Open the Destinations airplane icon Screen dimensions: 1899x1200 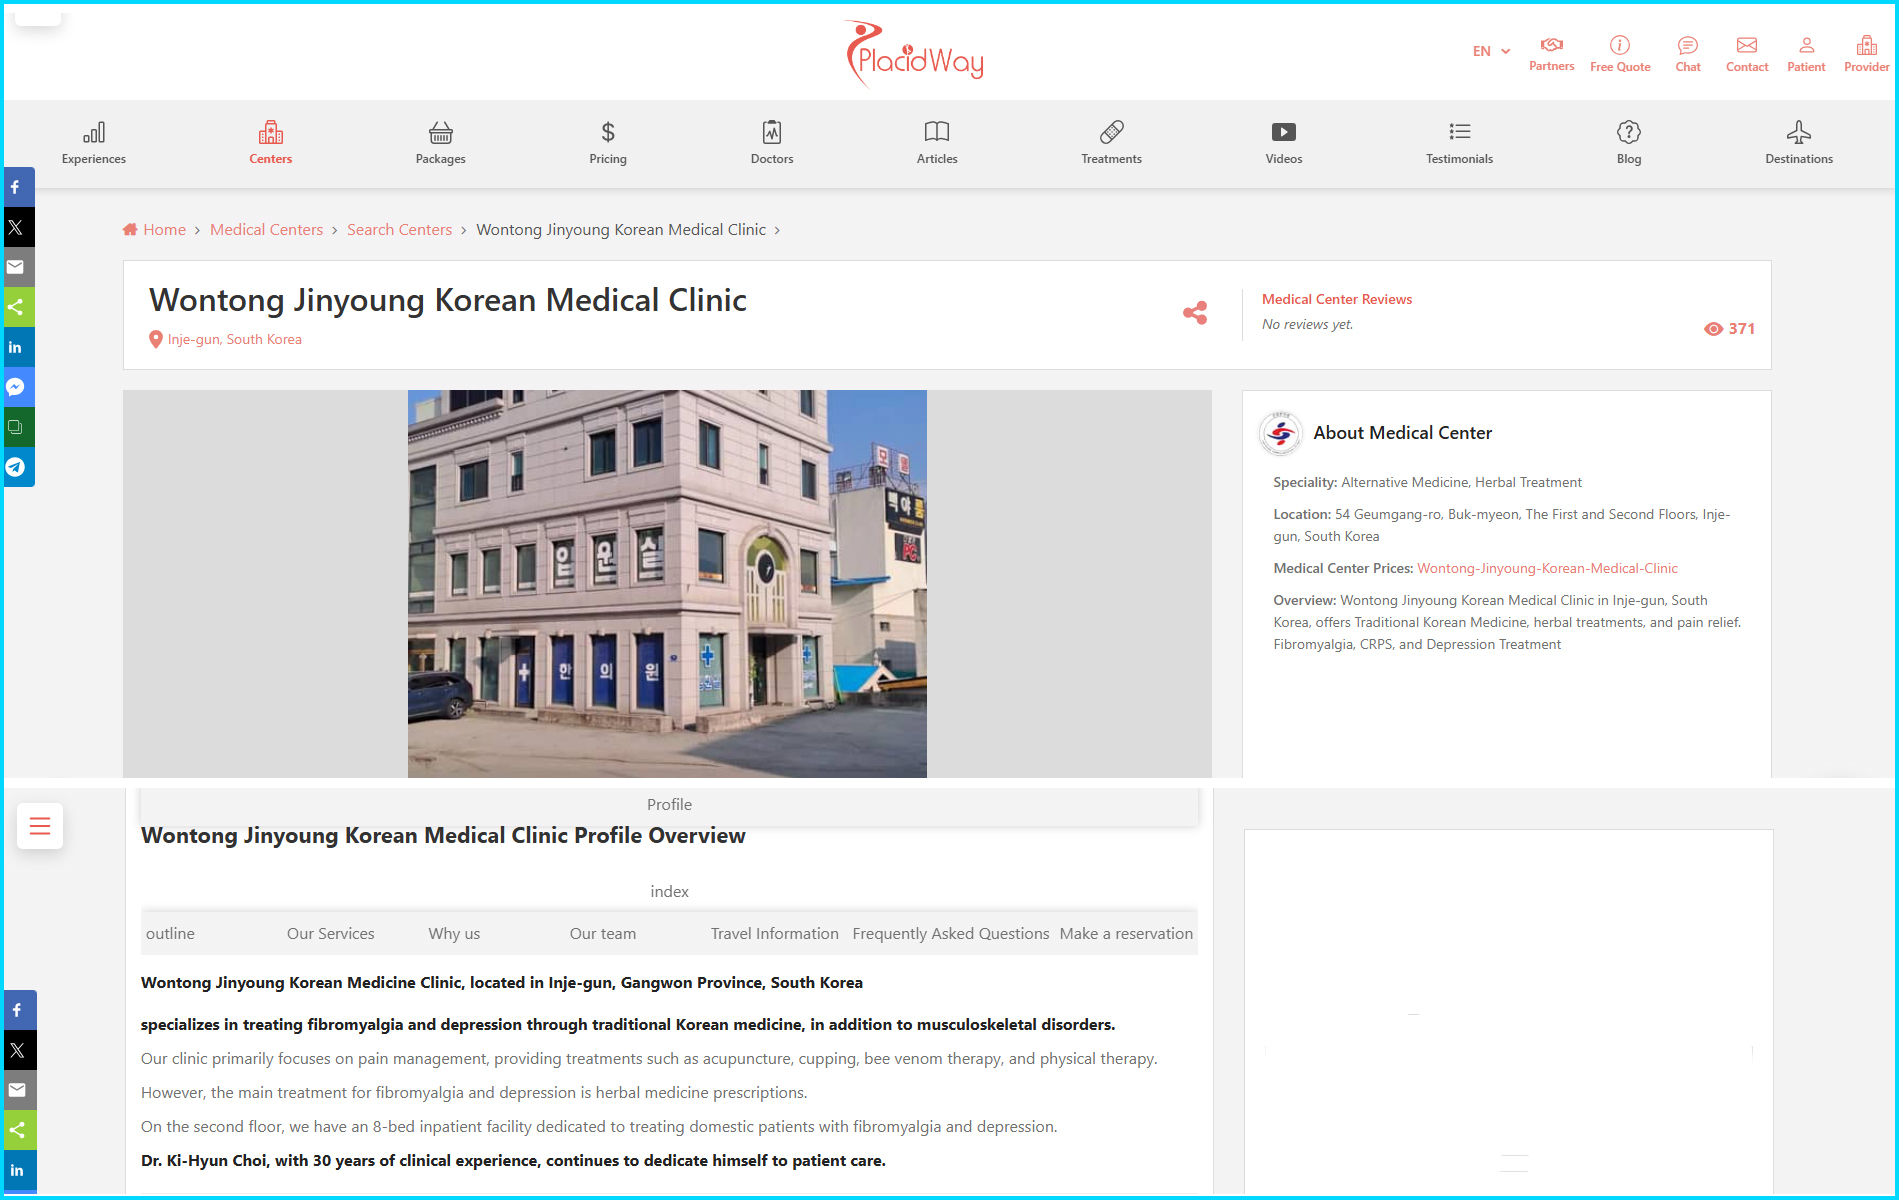pyautogui.click(x=1798, y=133)
